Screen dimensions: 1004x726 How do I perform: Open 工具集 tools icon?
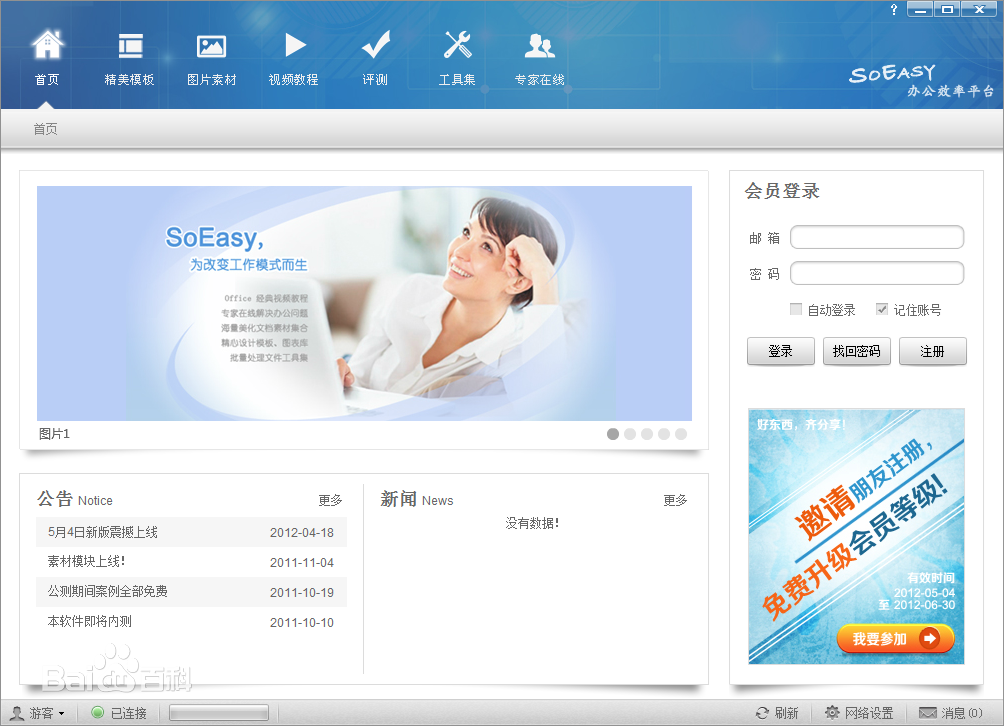pyautogui.click(x=457, y=45)
